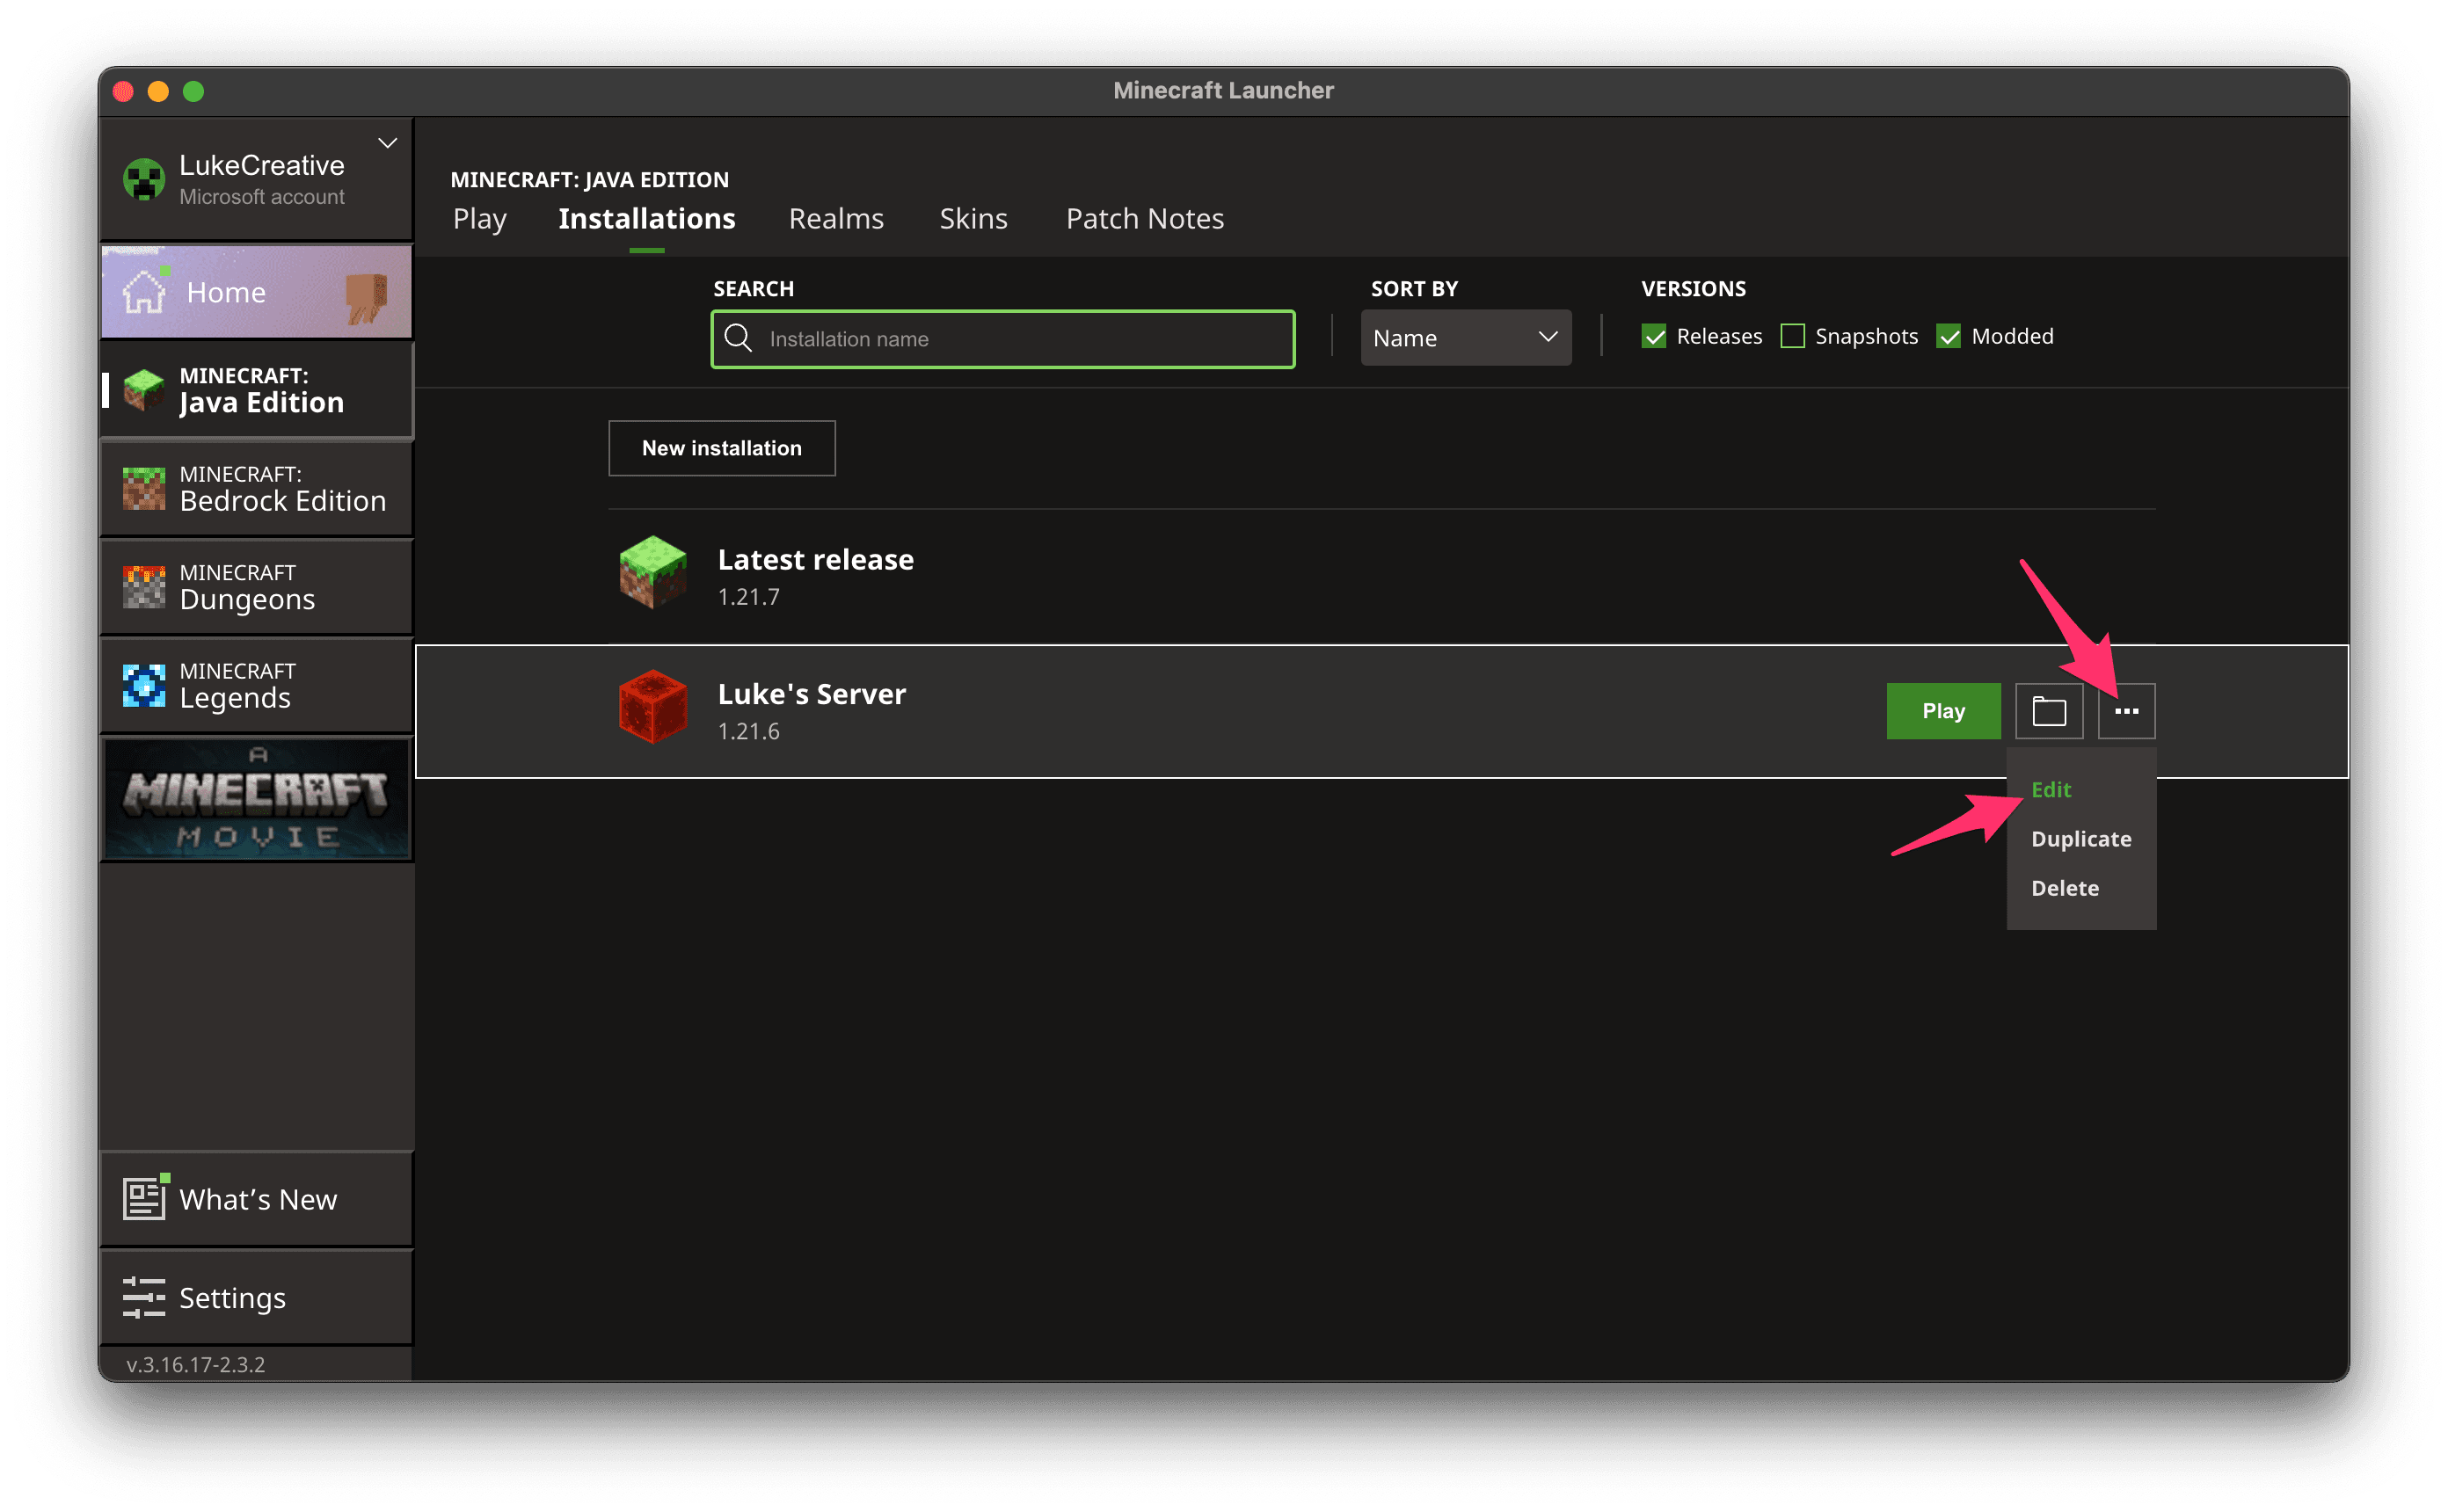Expand the LukeCreative account chevron
Image resolution: width=2448 pixels, height=1512 pixels.
388,143
